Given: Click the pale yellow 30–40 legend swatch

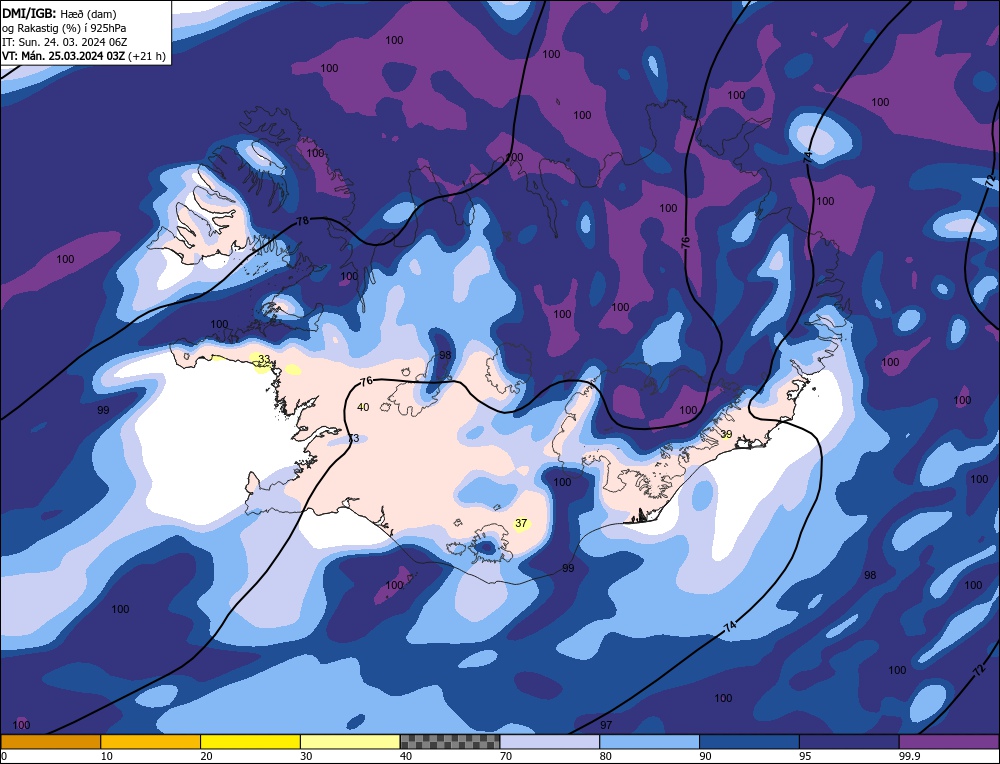Looking at the screenshot, I should coord(350,742).
